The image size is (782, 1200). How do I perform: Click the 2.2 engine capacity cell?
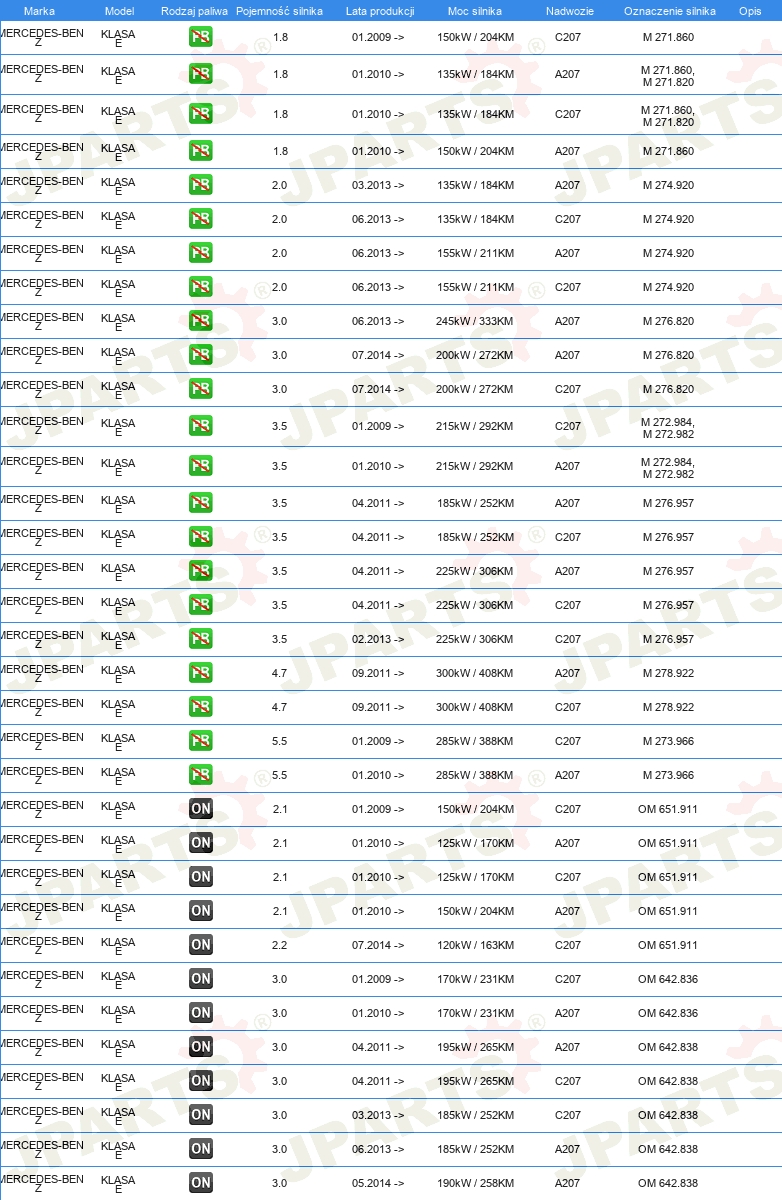[x=280, y=945]
